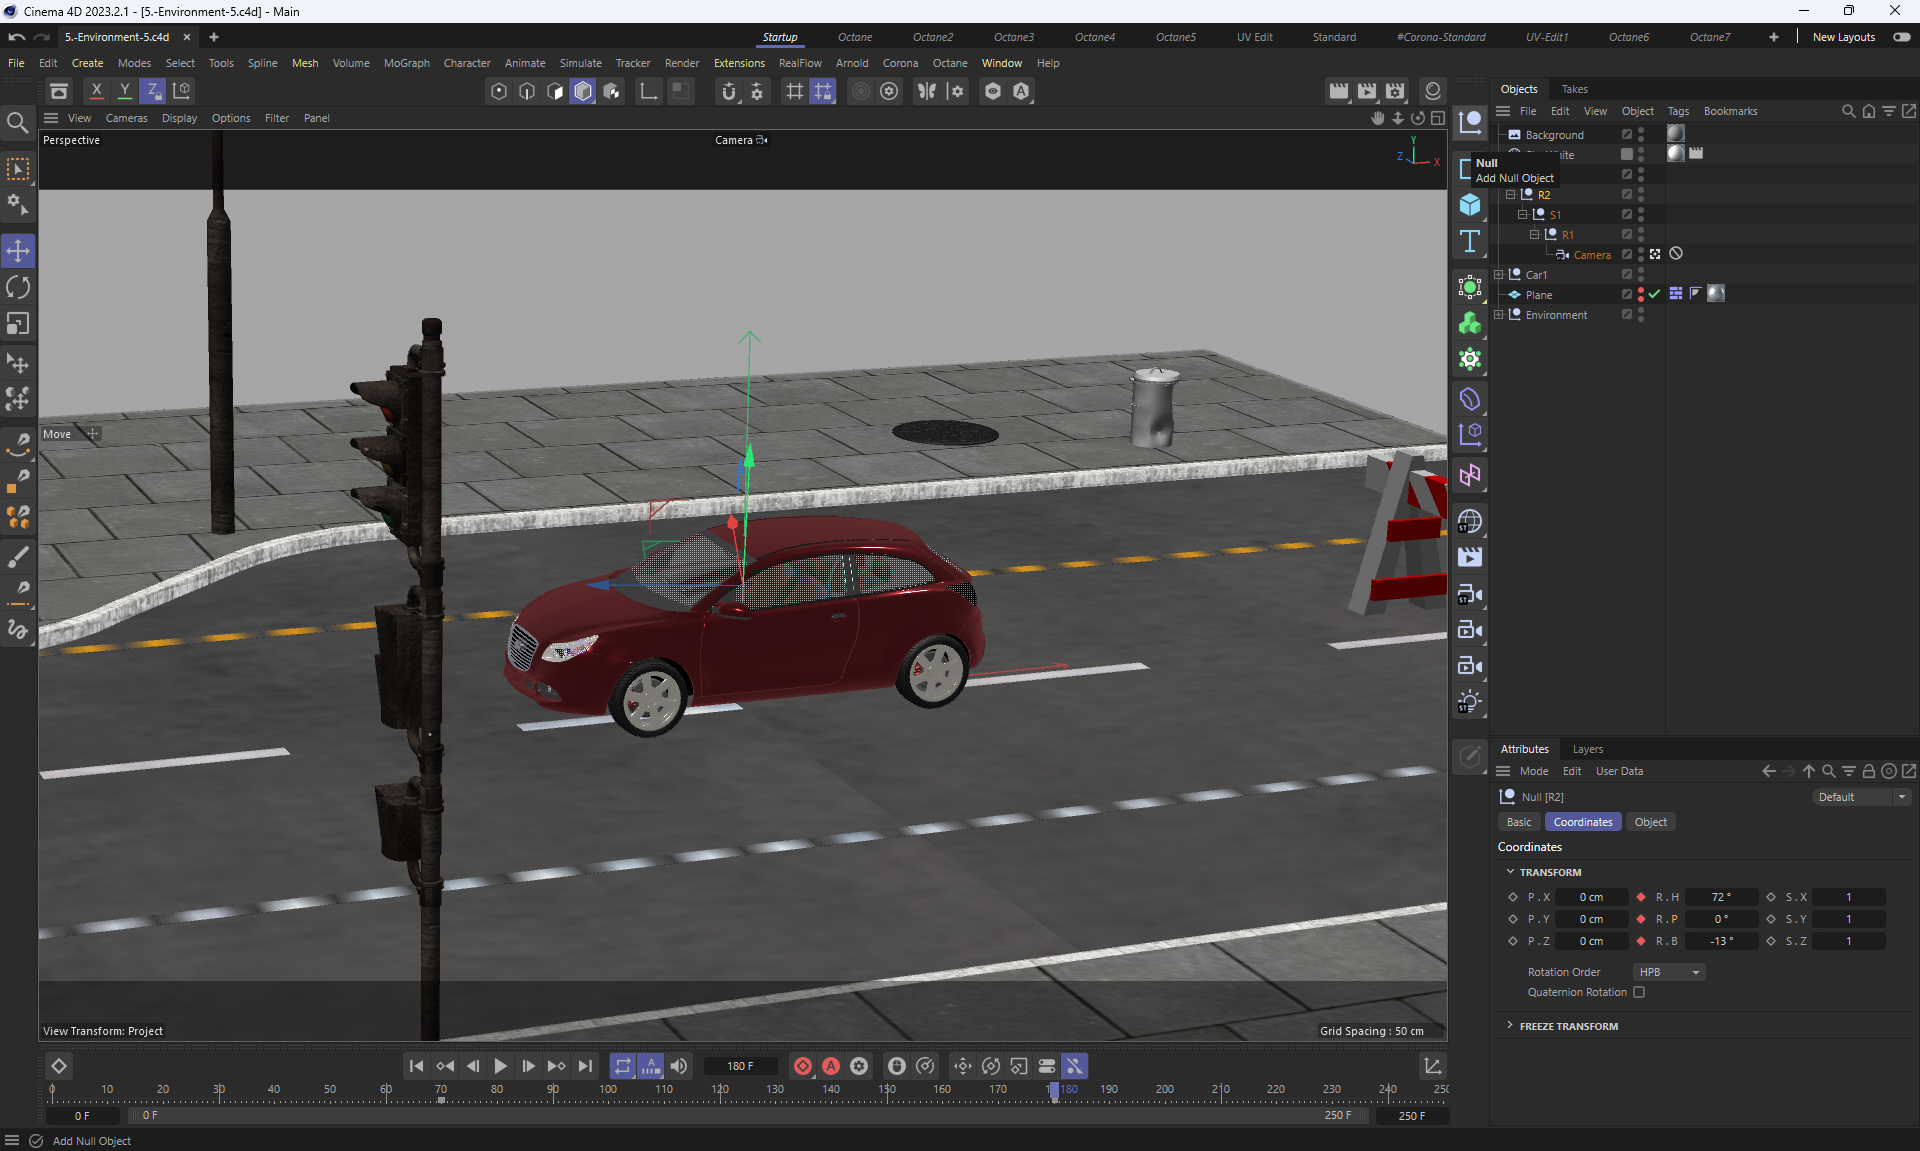
Task: Switch to the Takes tab
Action: (1574, 89)
